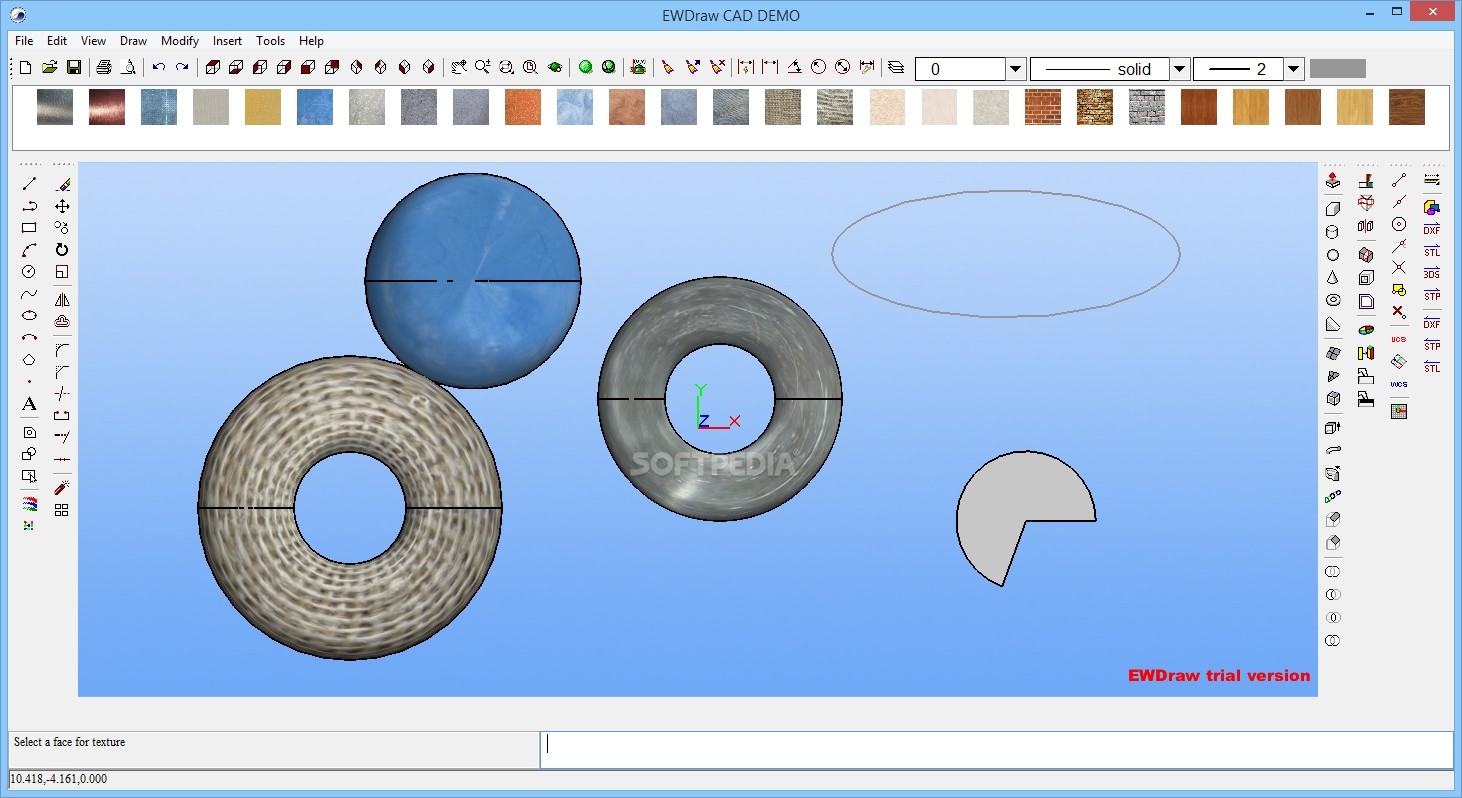Select the Text 'A' tool
Screen dimensions: 1462x798
[x=29, y=404]
